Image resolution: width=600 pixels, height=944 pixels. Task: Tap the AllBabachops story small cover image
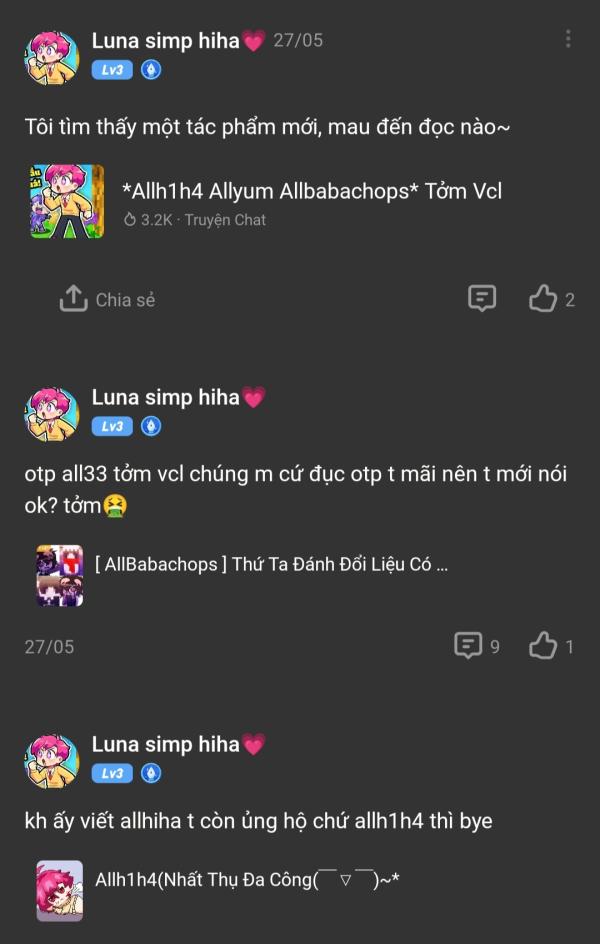coord(60,575)
